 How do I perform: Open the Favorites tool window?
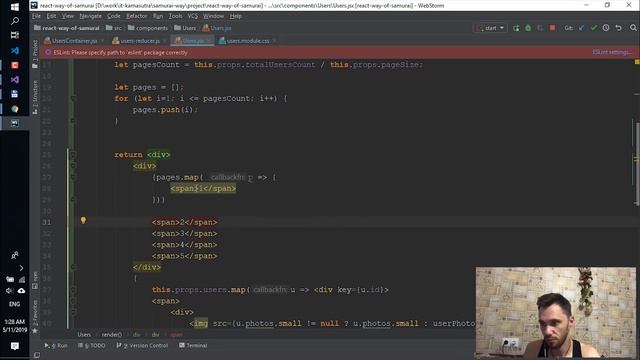pos(35,316)
